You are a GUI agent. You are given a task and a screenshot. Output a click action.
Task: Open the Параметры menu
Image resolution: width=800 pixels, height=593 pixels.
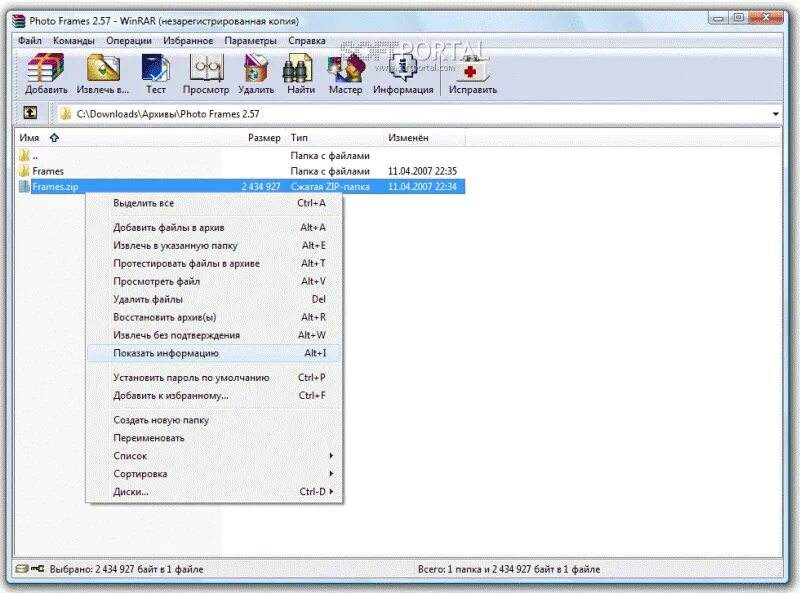click(x=251, y=40)
